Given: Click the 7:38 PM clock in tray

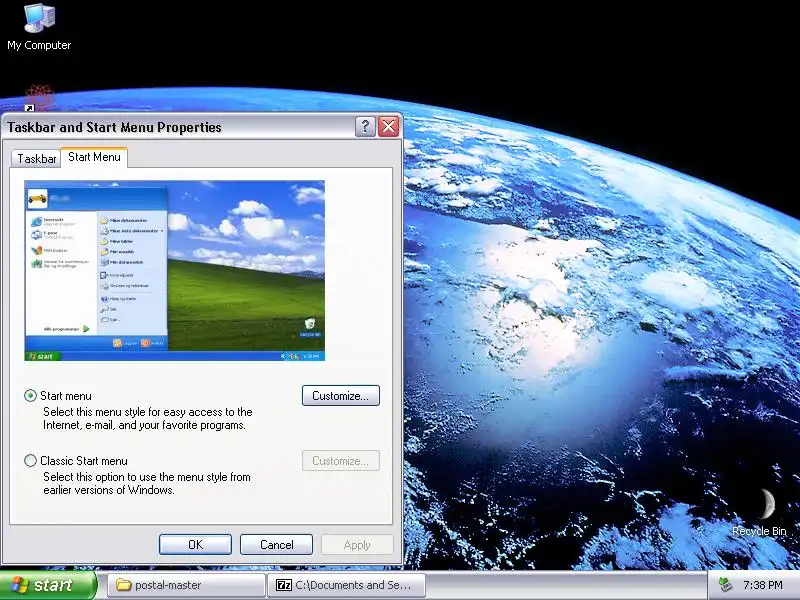Looking at the screenshot, I should 763,585.
